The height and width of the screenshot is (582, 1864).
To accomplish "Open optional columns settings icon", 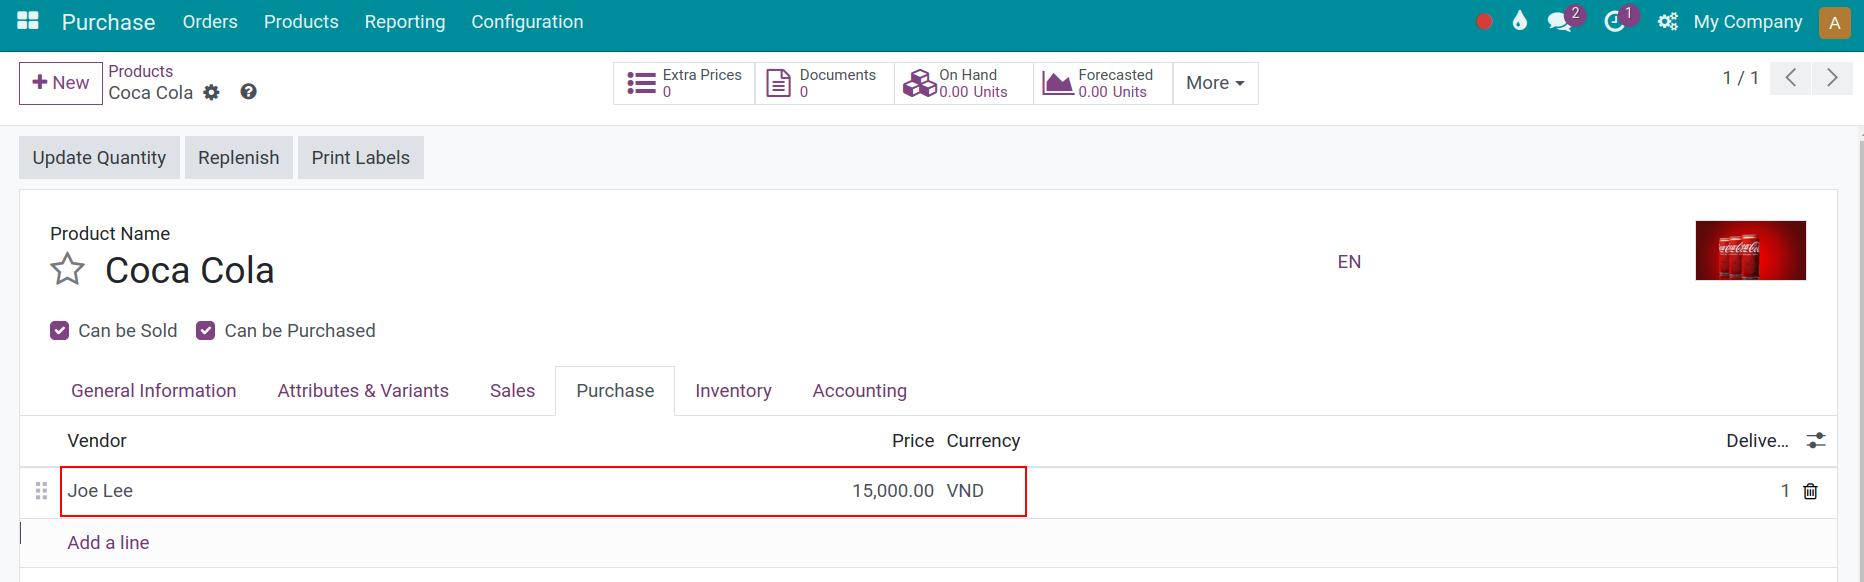I will pyautogui.click(x=1816, y=440).
